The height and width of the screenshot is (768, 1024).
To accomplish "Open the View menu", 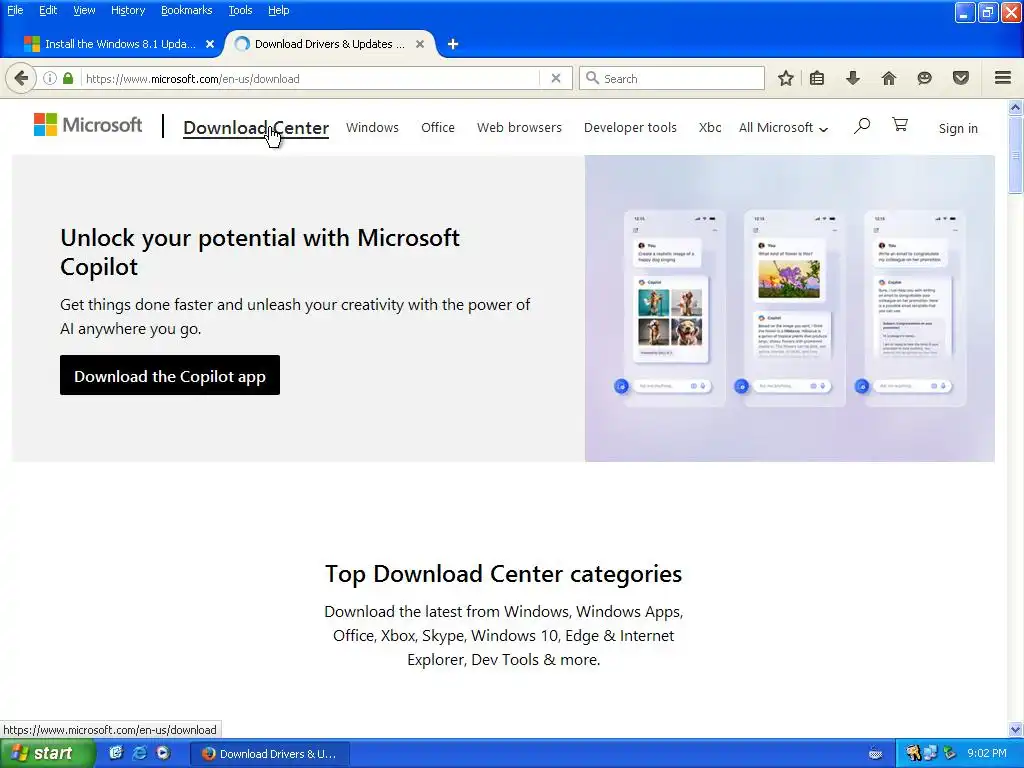I will (x=84, y=10).
